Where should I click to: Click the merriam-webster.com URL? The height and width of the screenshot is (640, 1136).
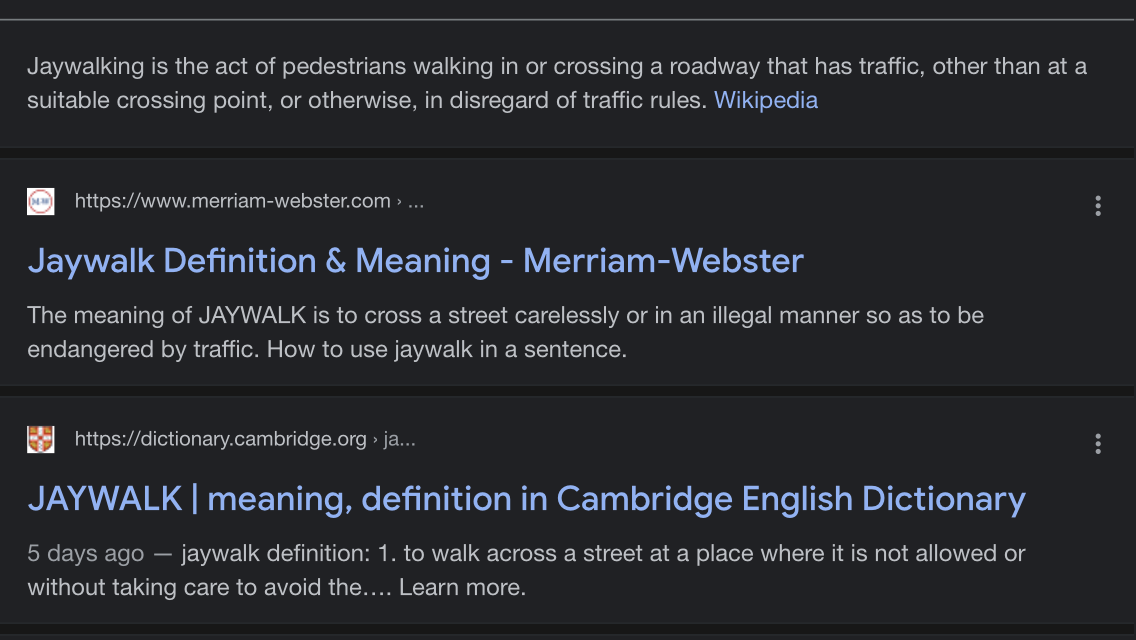(x=232, y=201)
